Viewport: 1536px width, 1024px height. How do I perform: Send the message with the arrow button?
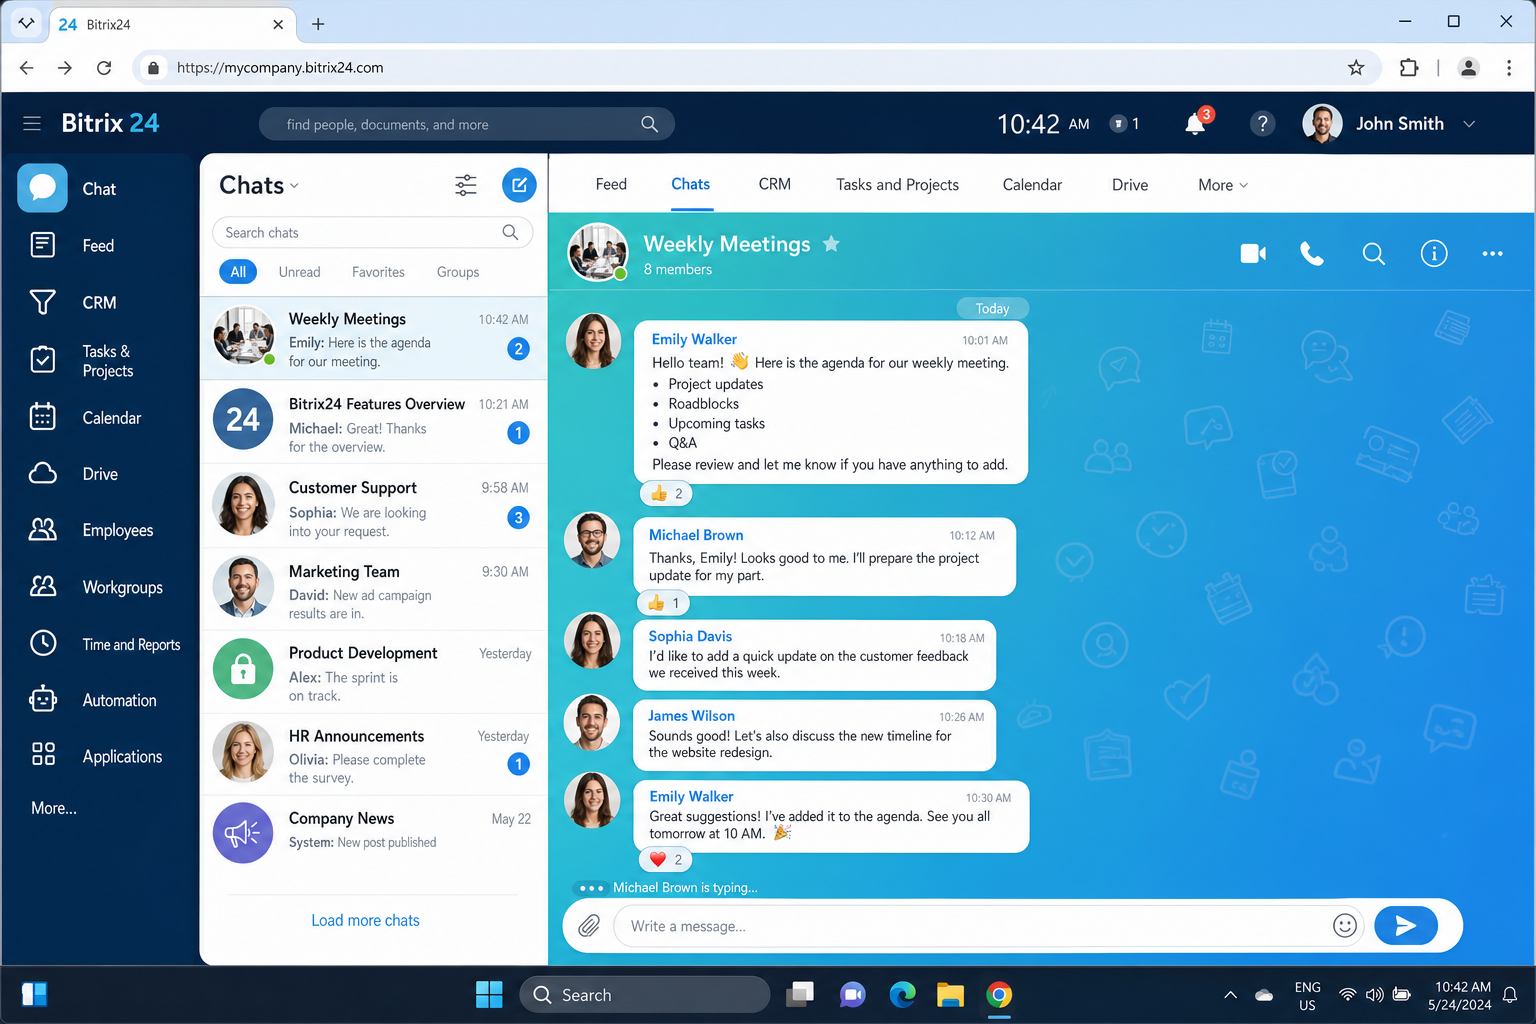[x=1406, y=926]
